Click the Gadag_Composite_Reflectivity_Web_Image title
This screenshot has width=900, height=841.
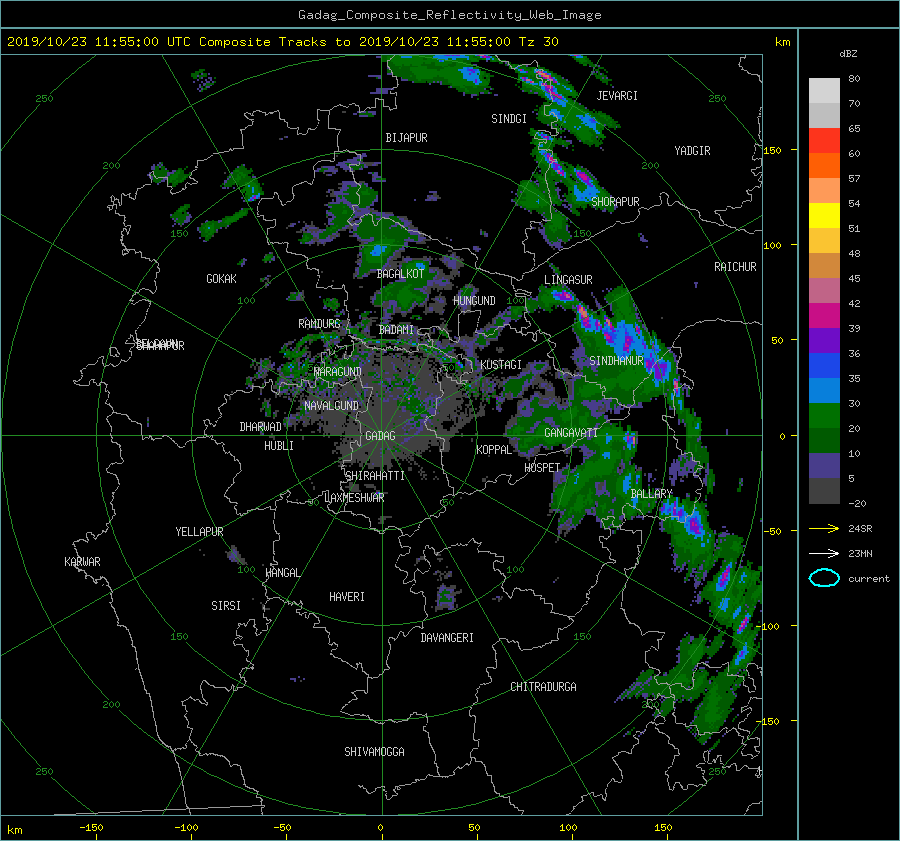(x=449, y=15)
